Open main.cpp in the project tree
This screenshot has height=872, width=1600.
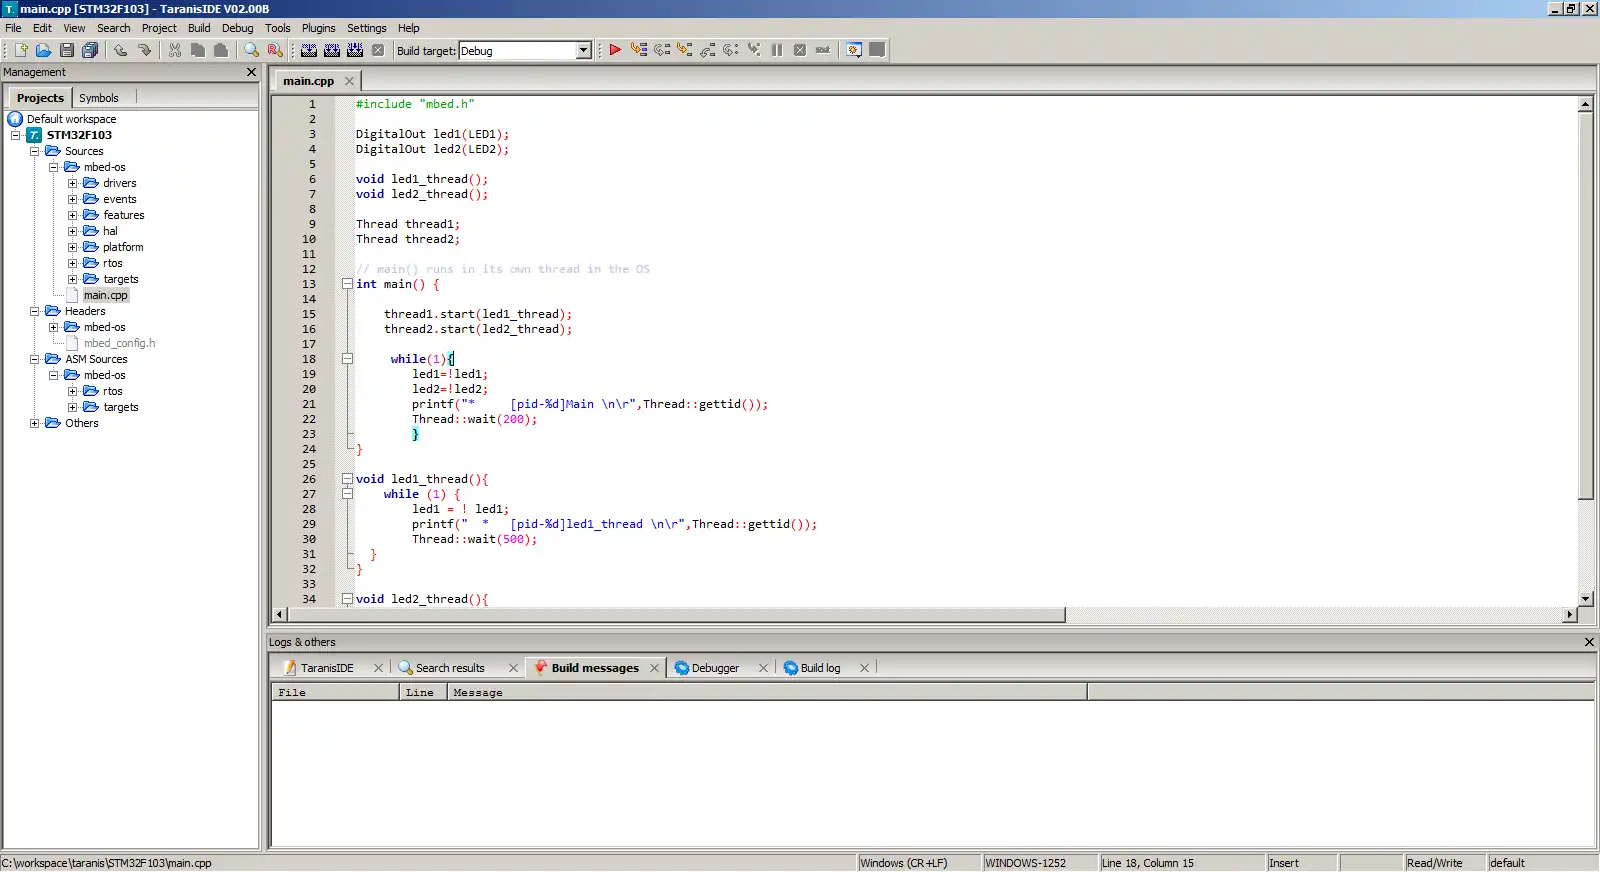click(105, 295)
